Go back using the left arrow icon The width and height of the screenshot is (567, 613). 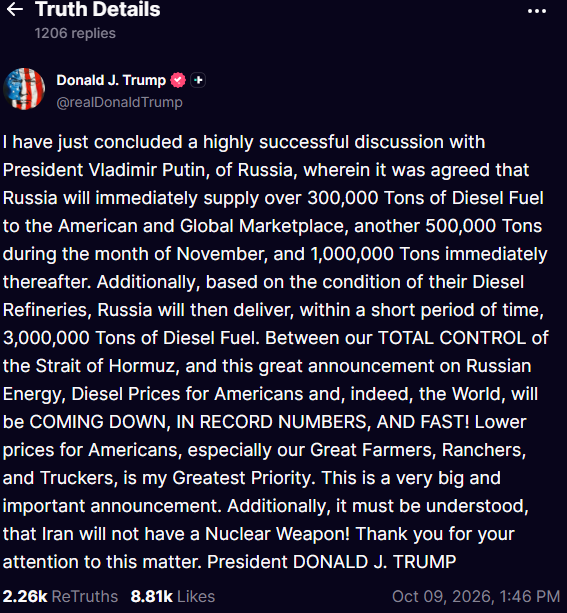pyautogui.click(x=15, y=9)
